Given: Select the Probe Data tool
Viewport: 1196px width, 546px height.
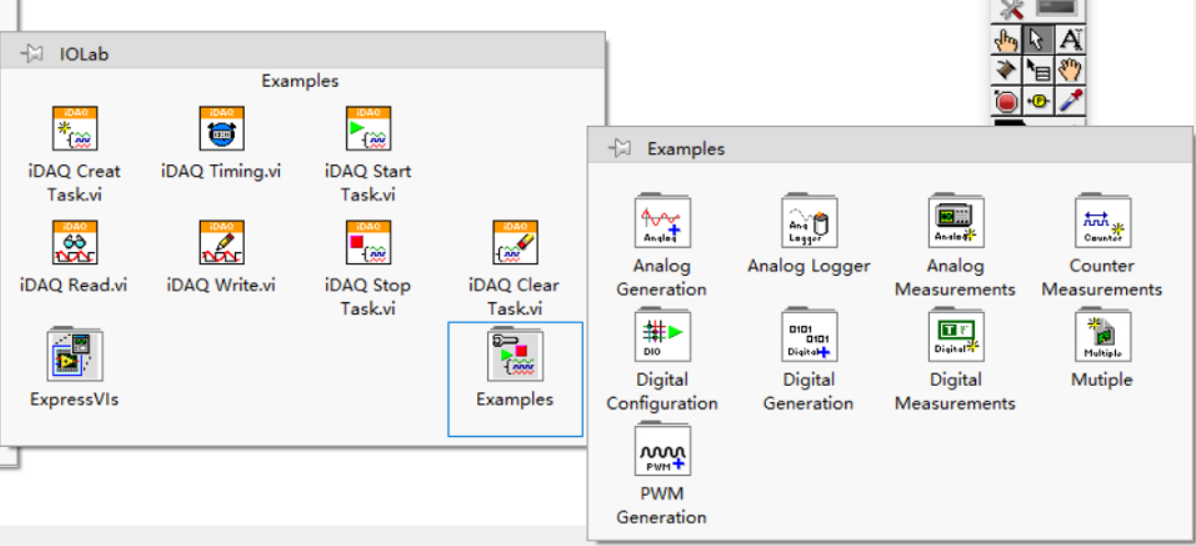Looking at the screenshot, I should (x=1037, y=101).
